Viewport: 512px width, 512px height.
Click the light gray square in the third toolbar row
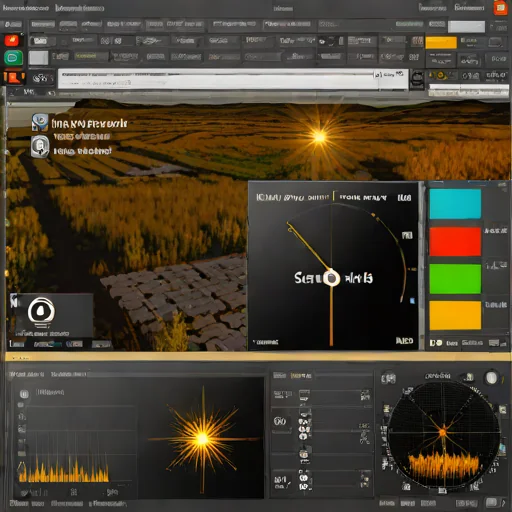pos(38,58)
